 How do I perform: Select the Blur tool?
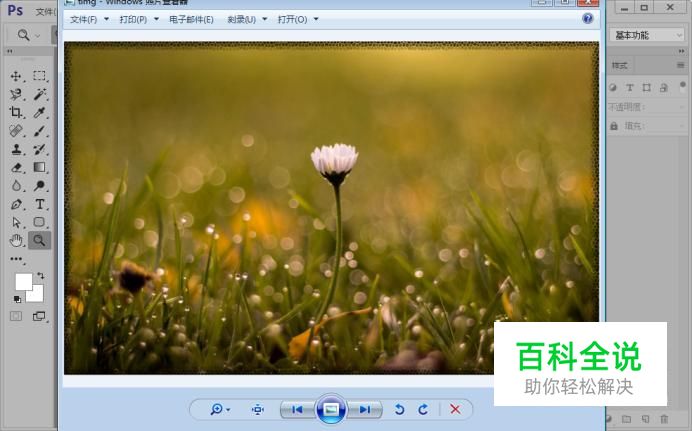[16, 186]
